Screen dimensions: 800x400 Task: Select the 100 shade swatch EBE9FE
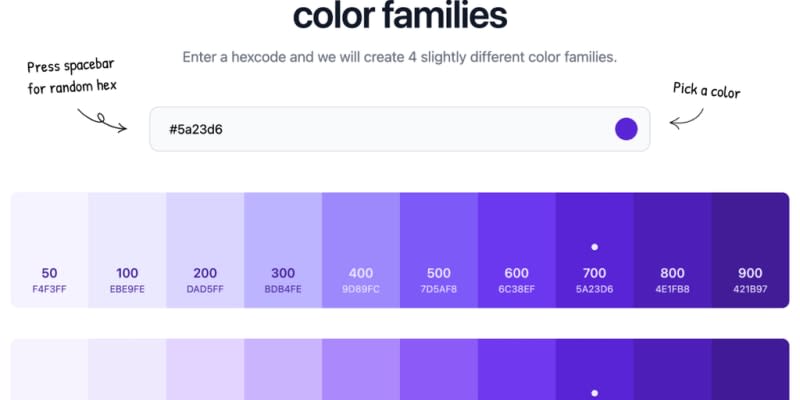coord(127,250)
